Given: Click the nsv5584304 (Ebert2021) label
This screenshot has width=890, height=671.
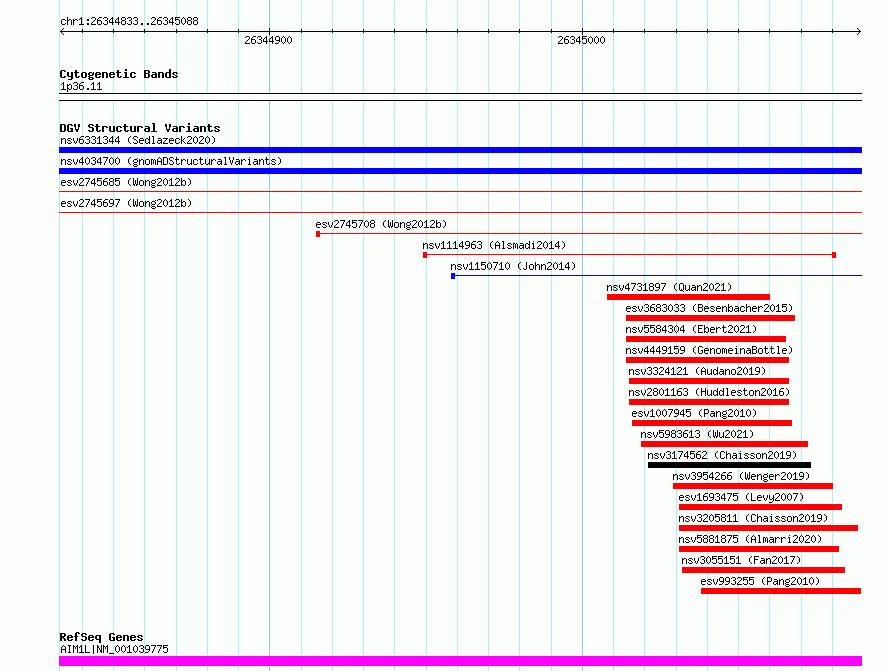Looking at the screenshot, I should pos(691,329).
